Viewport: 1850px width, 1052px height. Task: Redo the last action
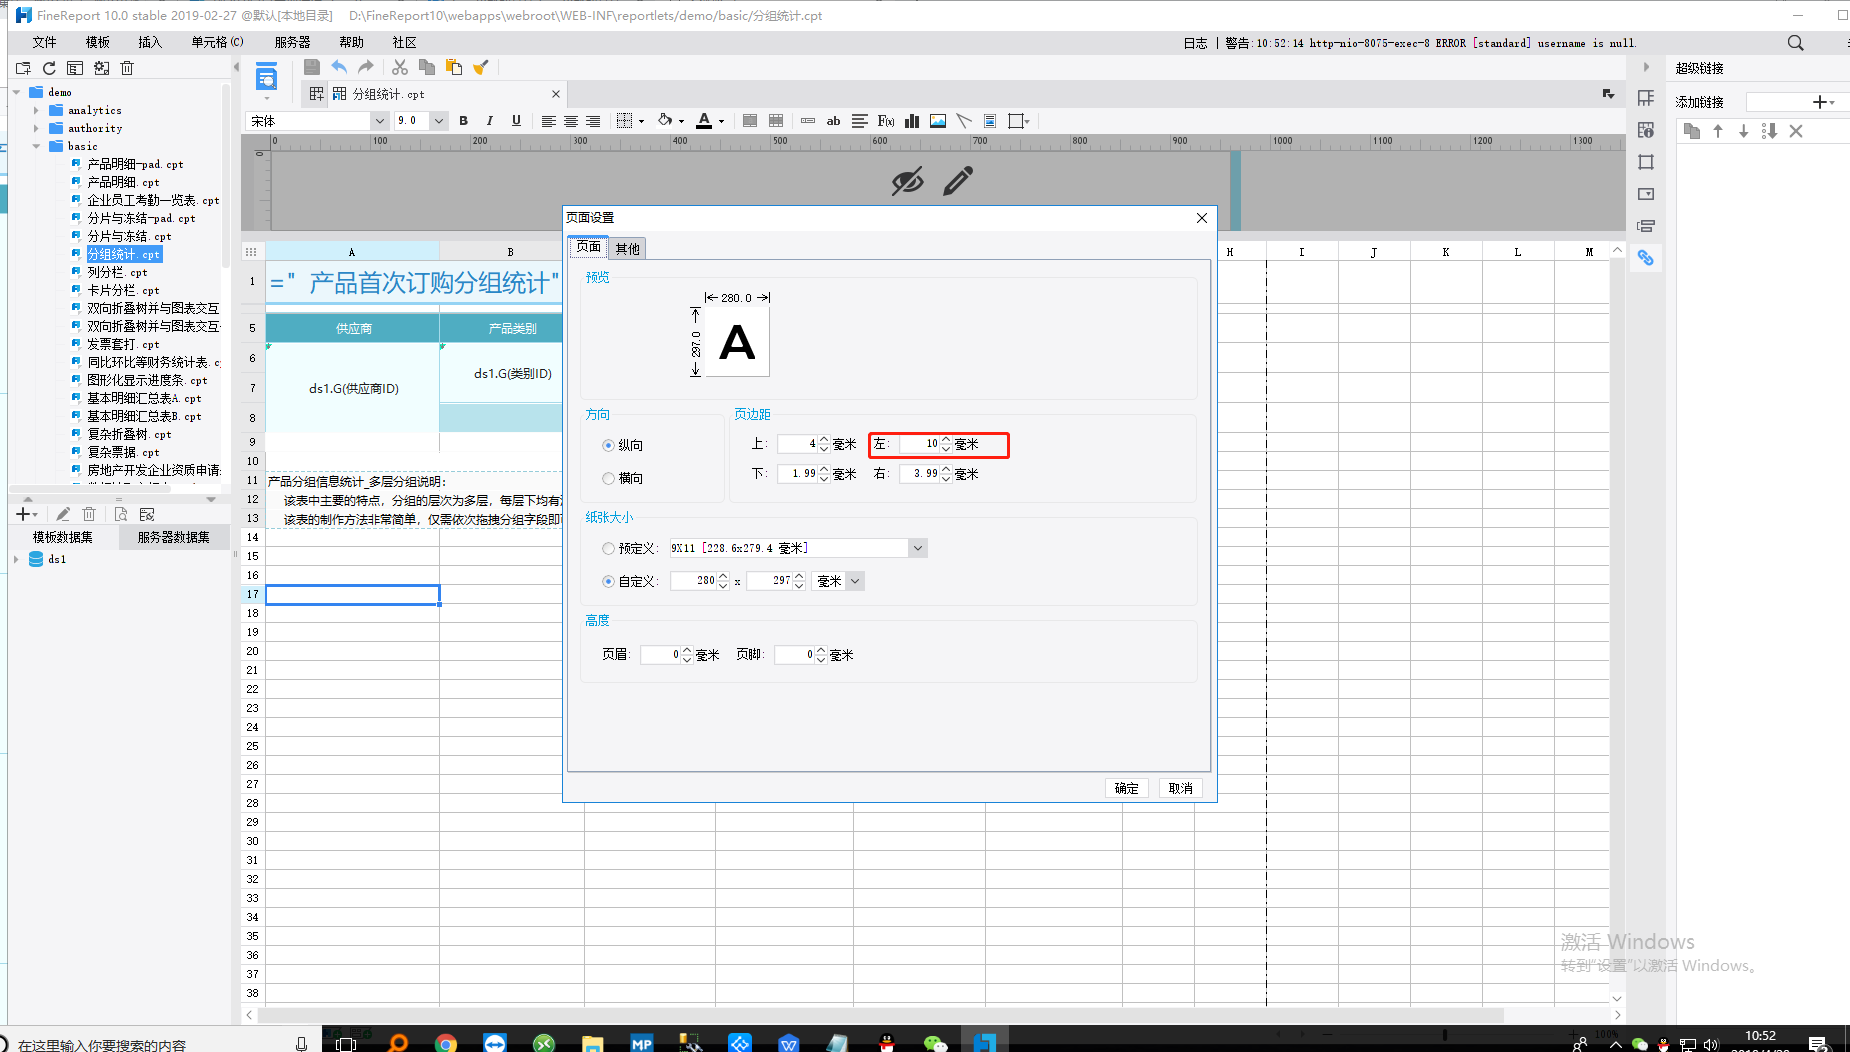point(366,67)
